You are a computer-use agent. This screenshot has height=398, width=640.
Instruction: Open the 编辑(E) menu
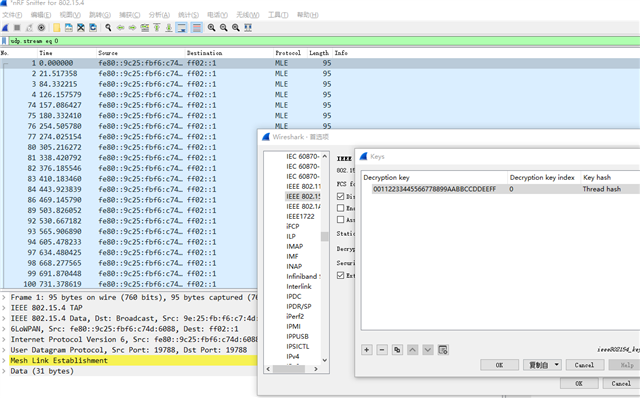coord(41,15)
